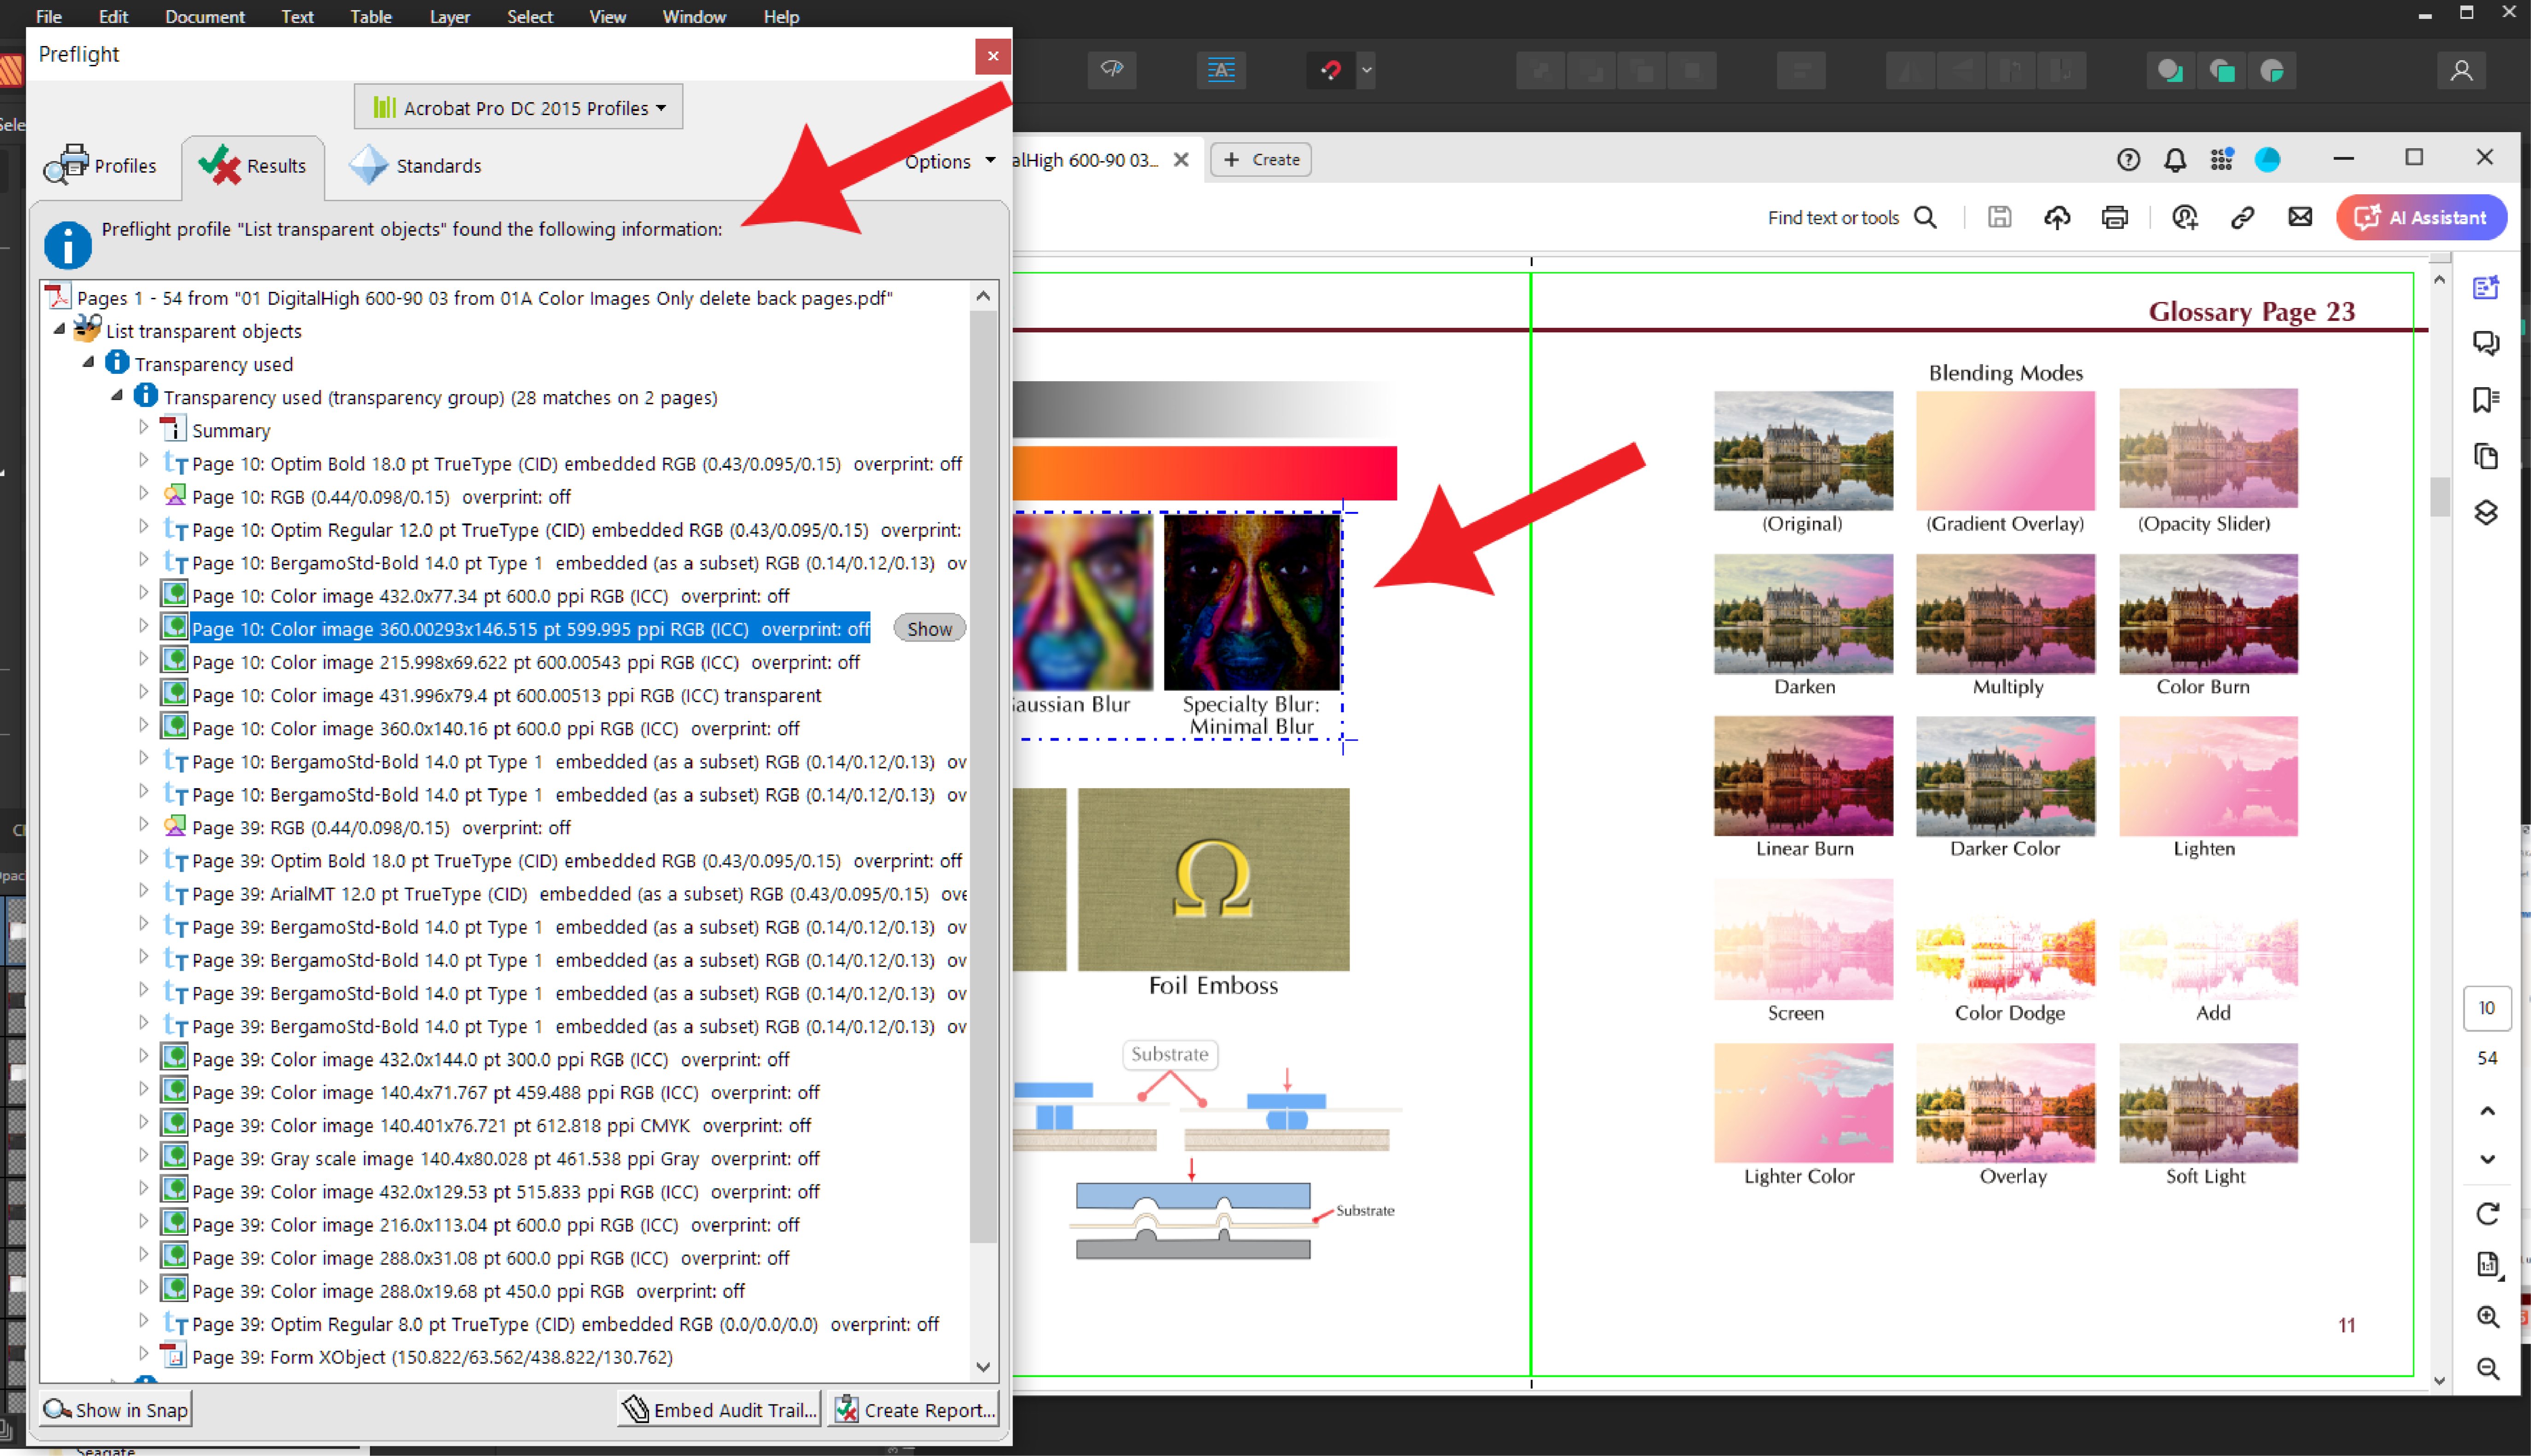Image resolution: width=2531 pixels, height=1456 pixels.
Task: Click the fit page icon in right sidebar
Action: click(2488, 1265)
